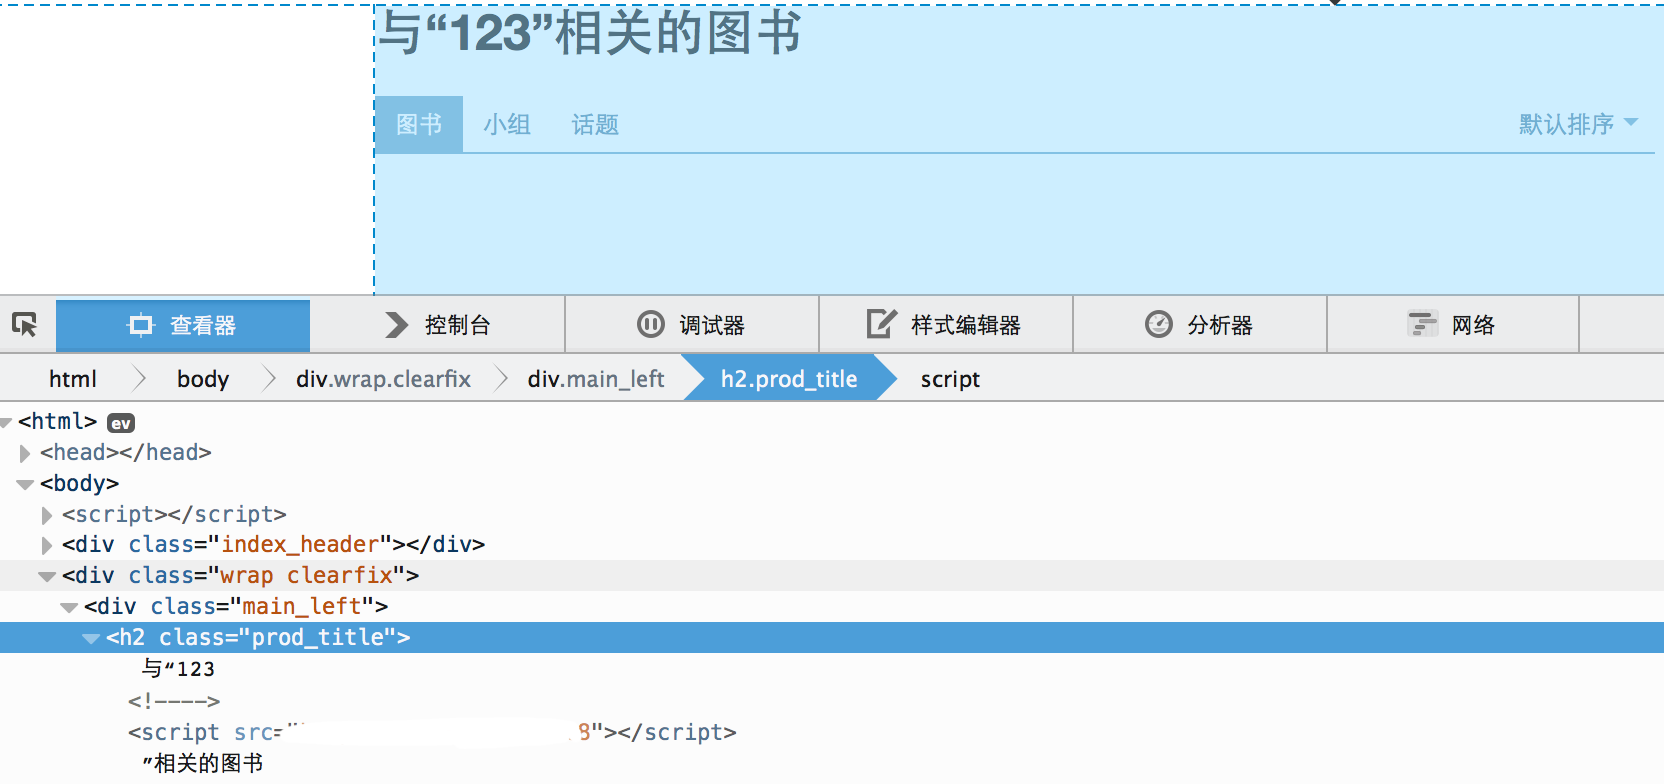Click the console arrow icon
The height and width of the screenshot is (784, 1664).
click(397, 325)
